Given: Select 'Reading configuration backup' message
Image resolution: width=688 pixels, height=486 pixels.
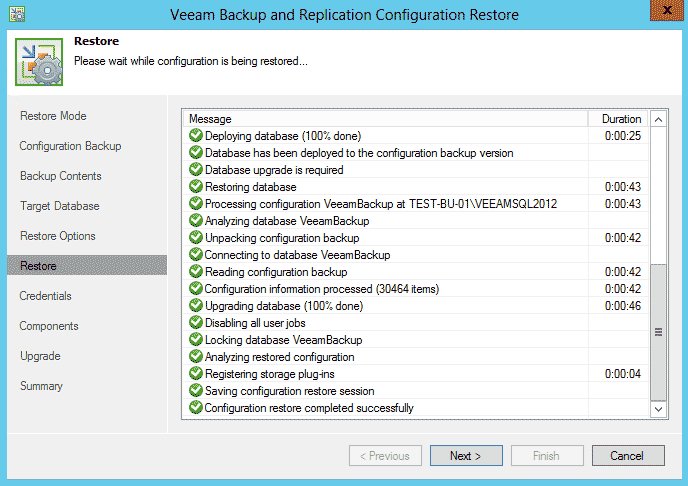Looking at the screenshot, I should (x=276, y=272).
